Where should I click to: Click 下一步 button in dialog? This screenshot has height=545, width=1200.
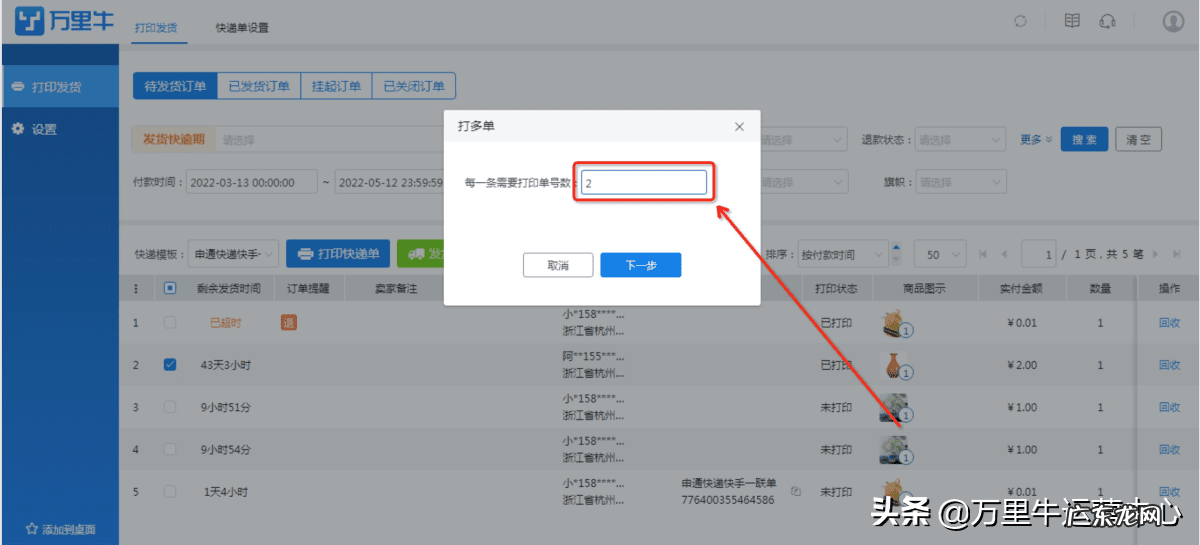coord(641,265)
